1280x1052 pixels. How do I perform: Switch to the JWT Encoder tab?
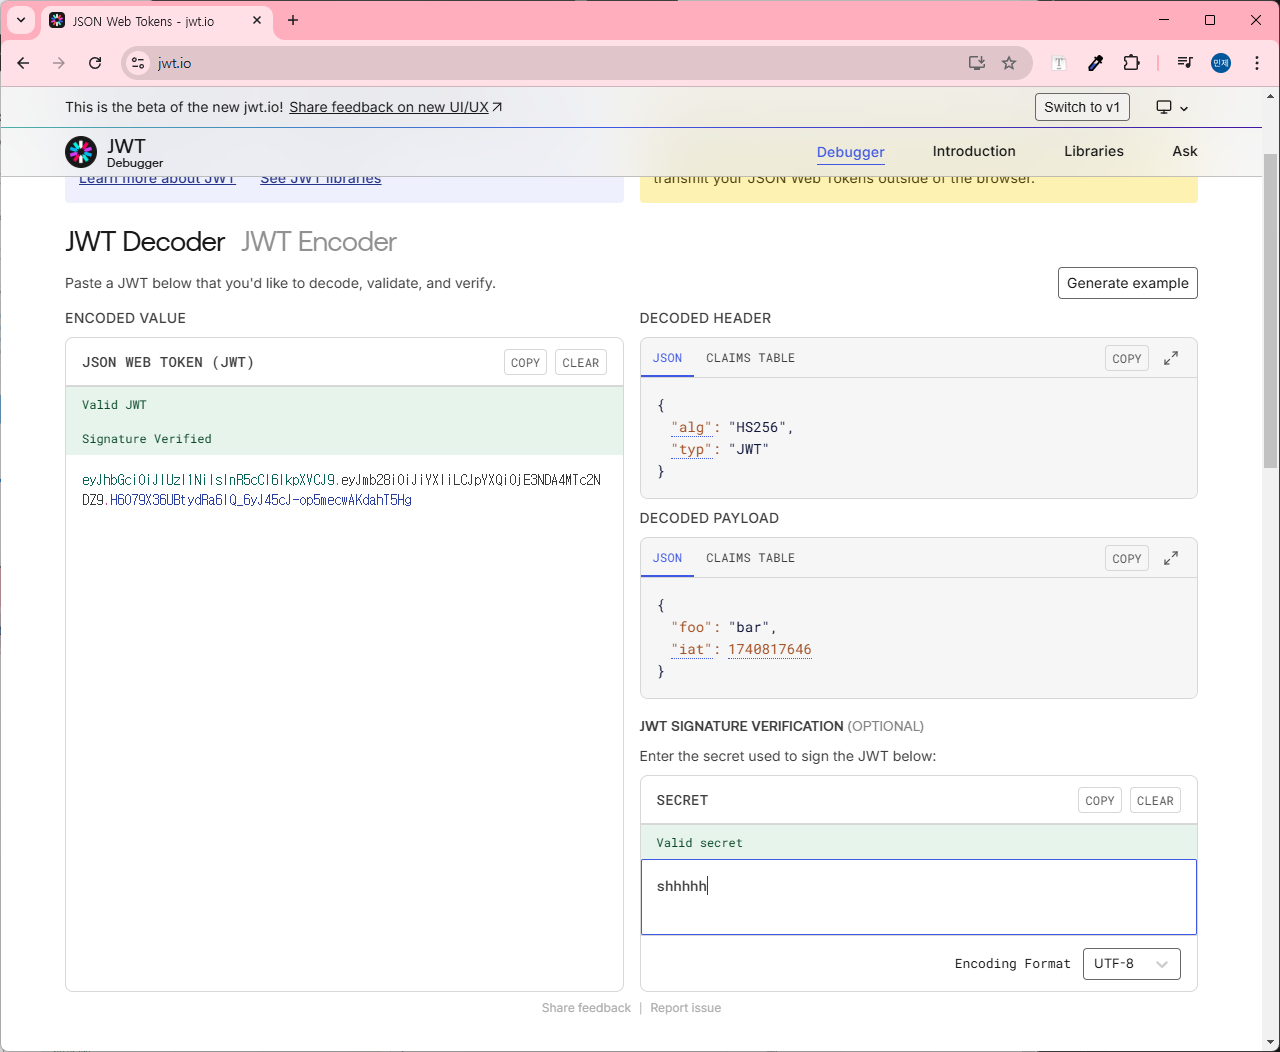319,242
